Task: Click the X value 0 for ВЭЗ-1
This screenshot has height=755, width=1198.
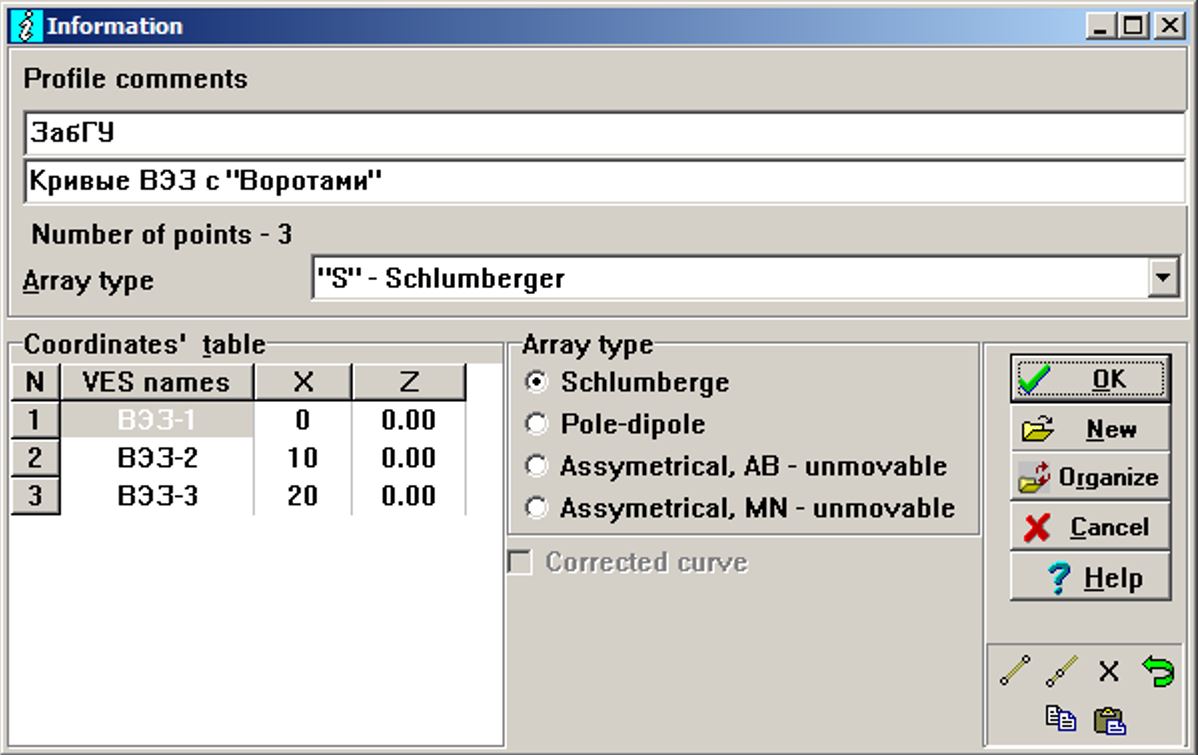Action: [x=303, y=420]
